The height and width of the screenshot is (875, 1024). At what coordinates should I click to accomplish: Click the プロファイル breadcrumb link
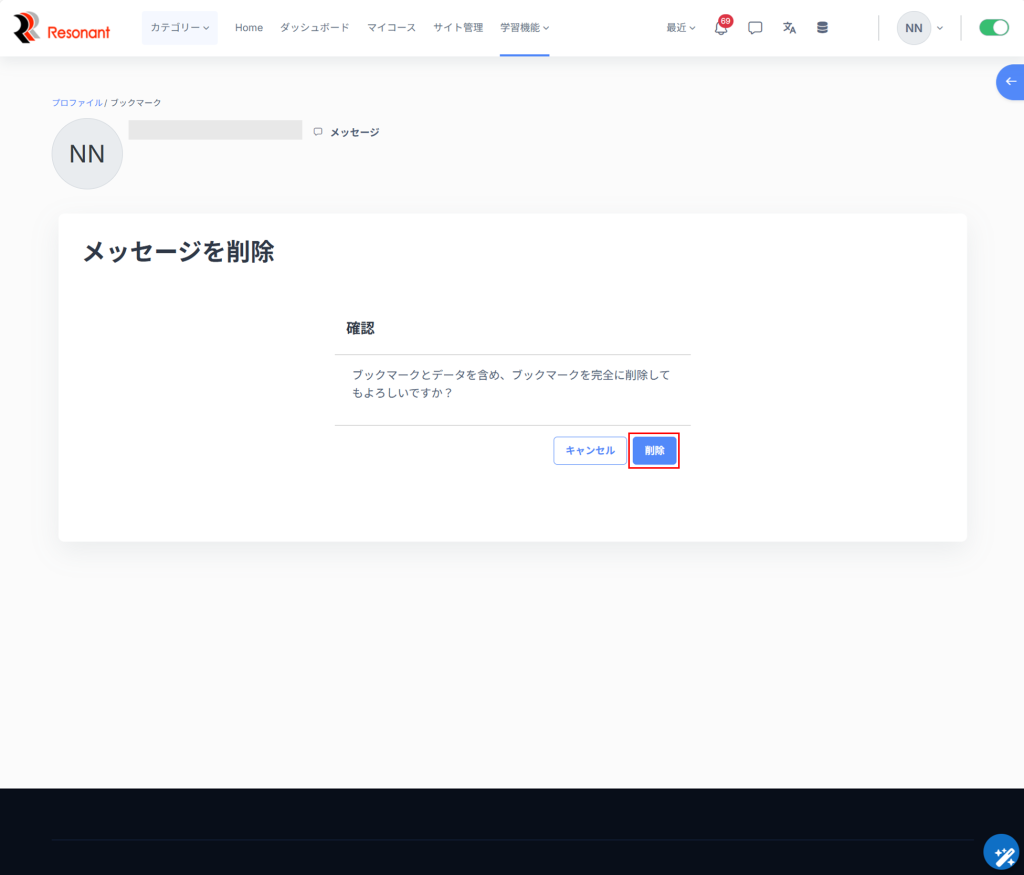(77, 103)
